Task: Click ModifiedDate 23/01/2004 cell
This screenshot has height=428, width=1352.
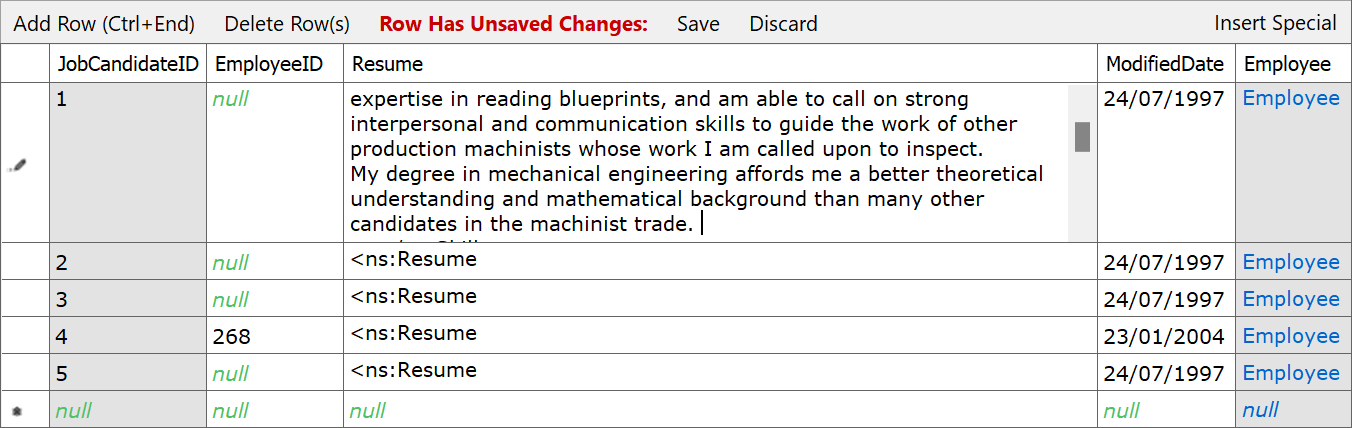Action: pyautogui.click(x=1166, y=336)
